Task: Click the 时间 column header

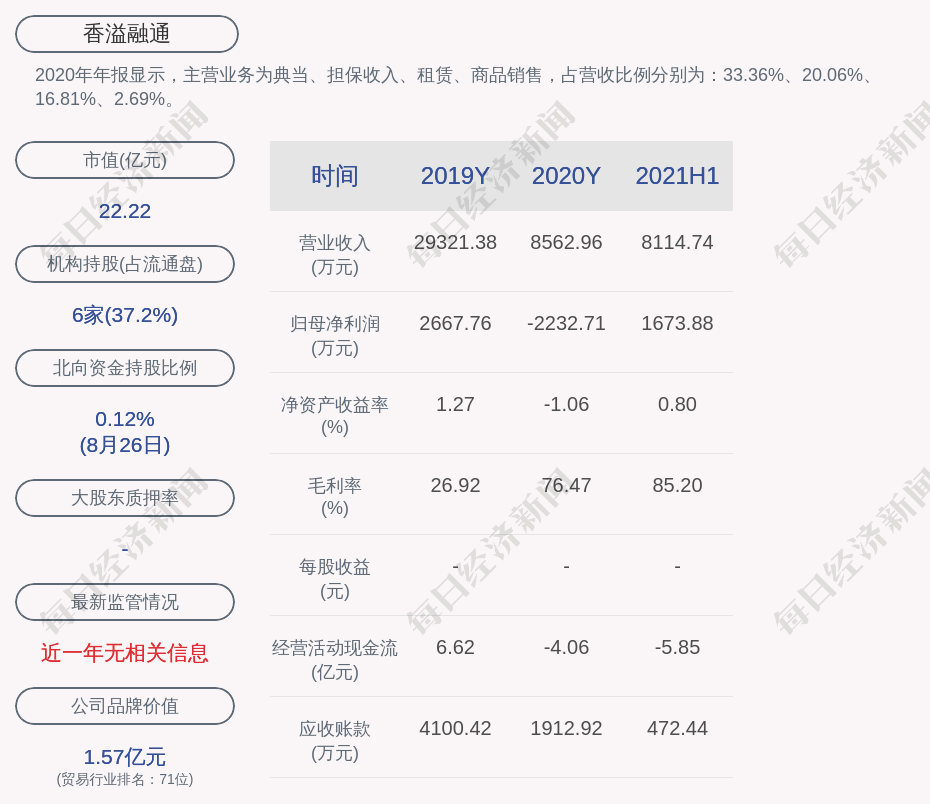Action: pyautogui.click(x=335, y=176)
